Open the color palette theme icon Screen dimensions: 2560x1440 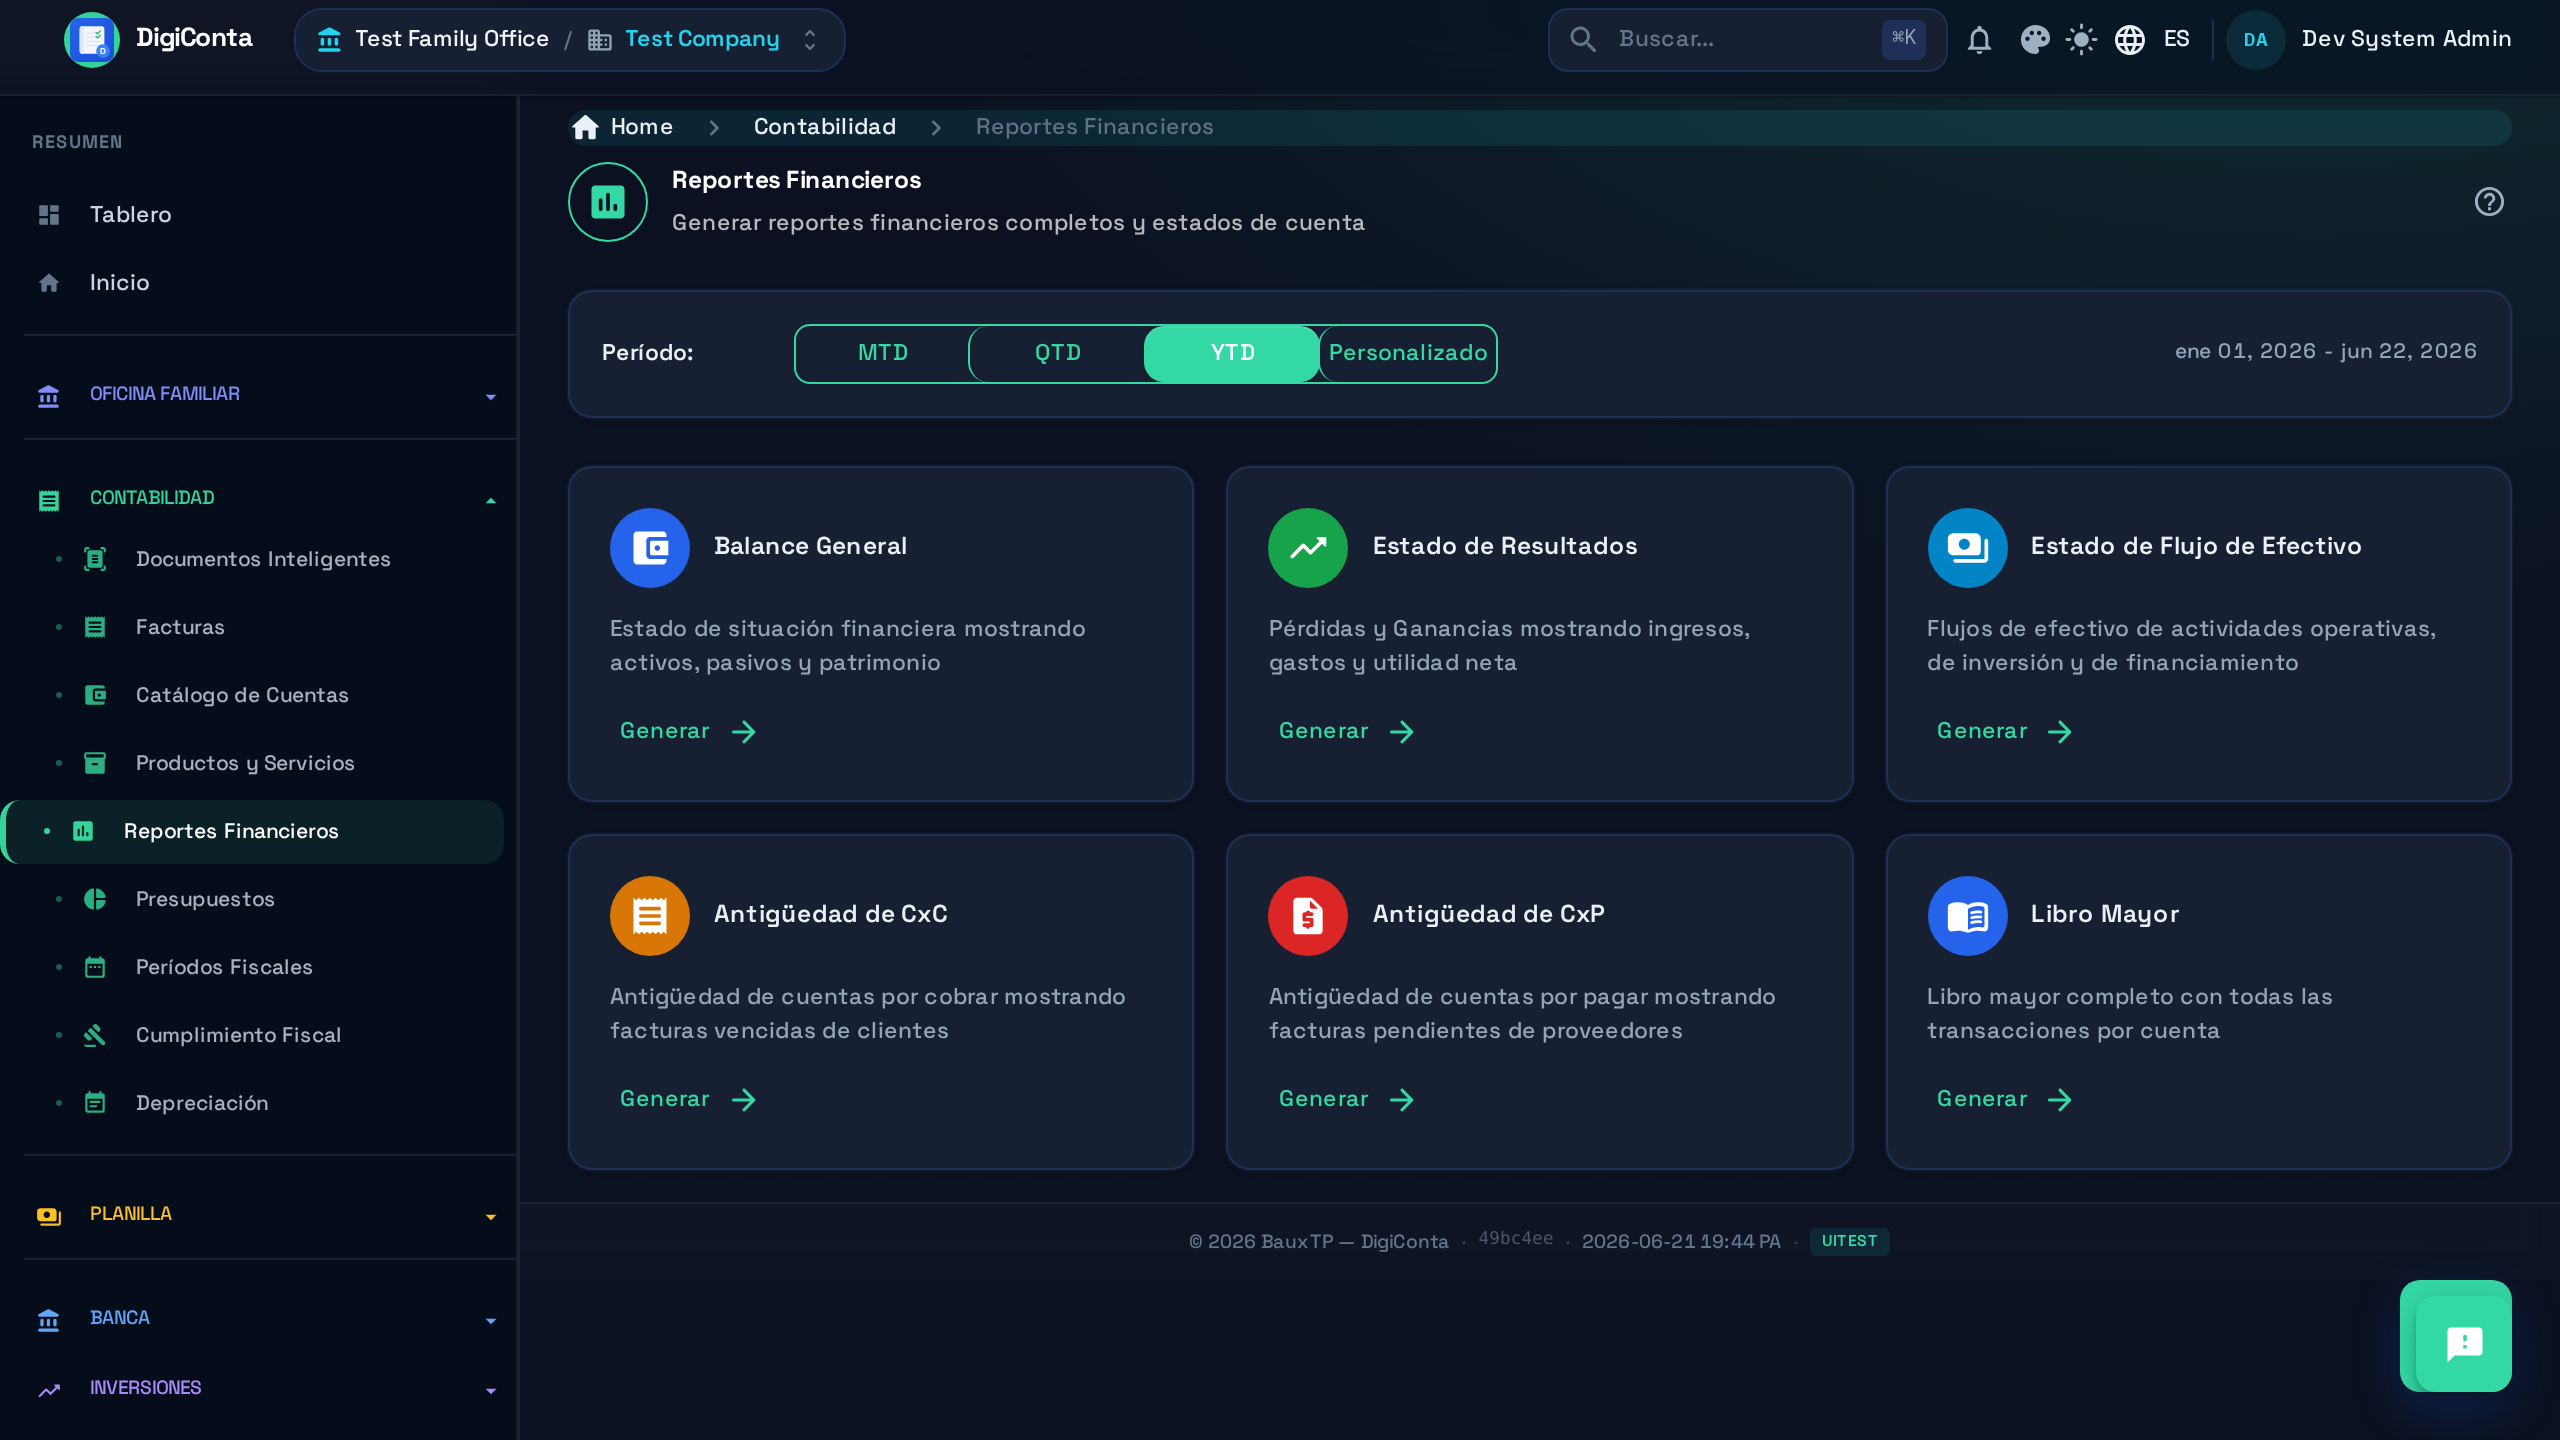(2034, 40)
